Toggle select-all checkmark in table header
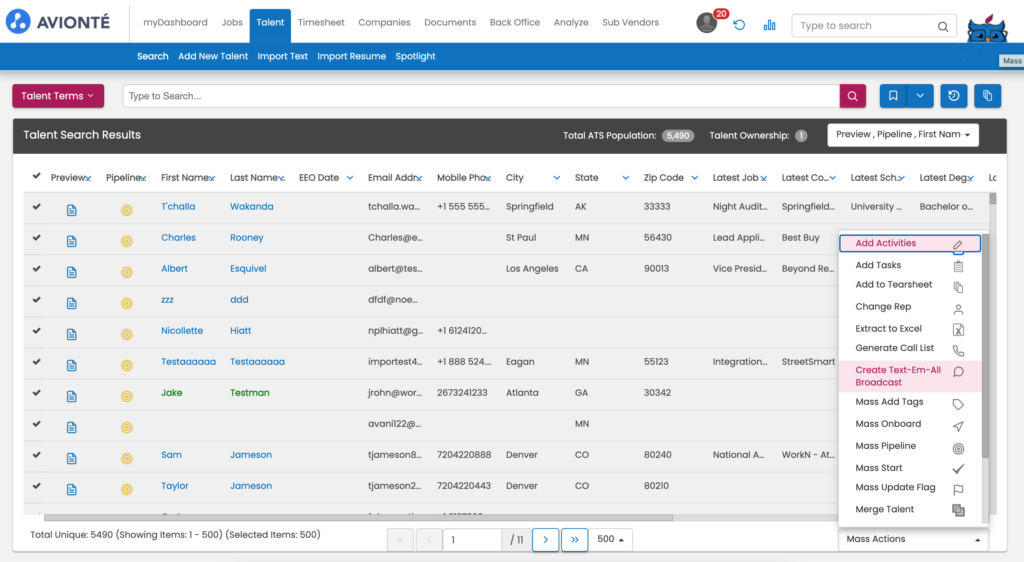 pos(37,177)
